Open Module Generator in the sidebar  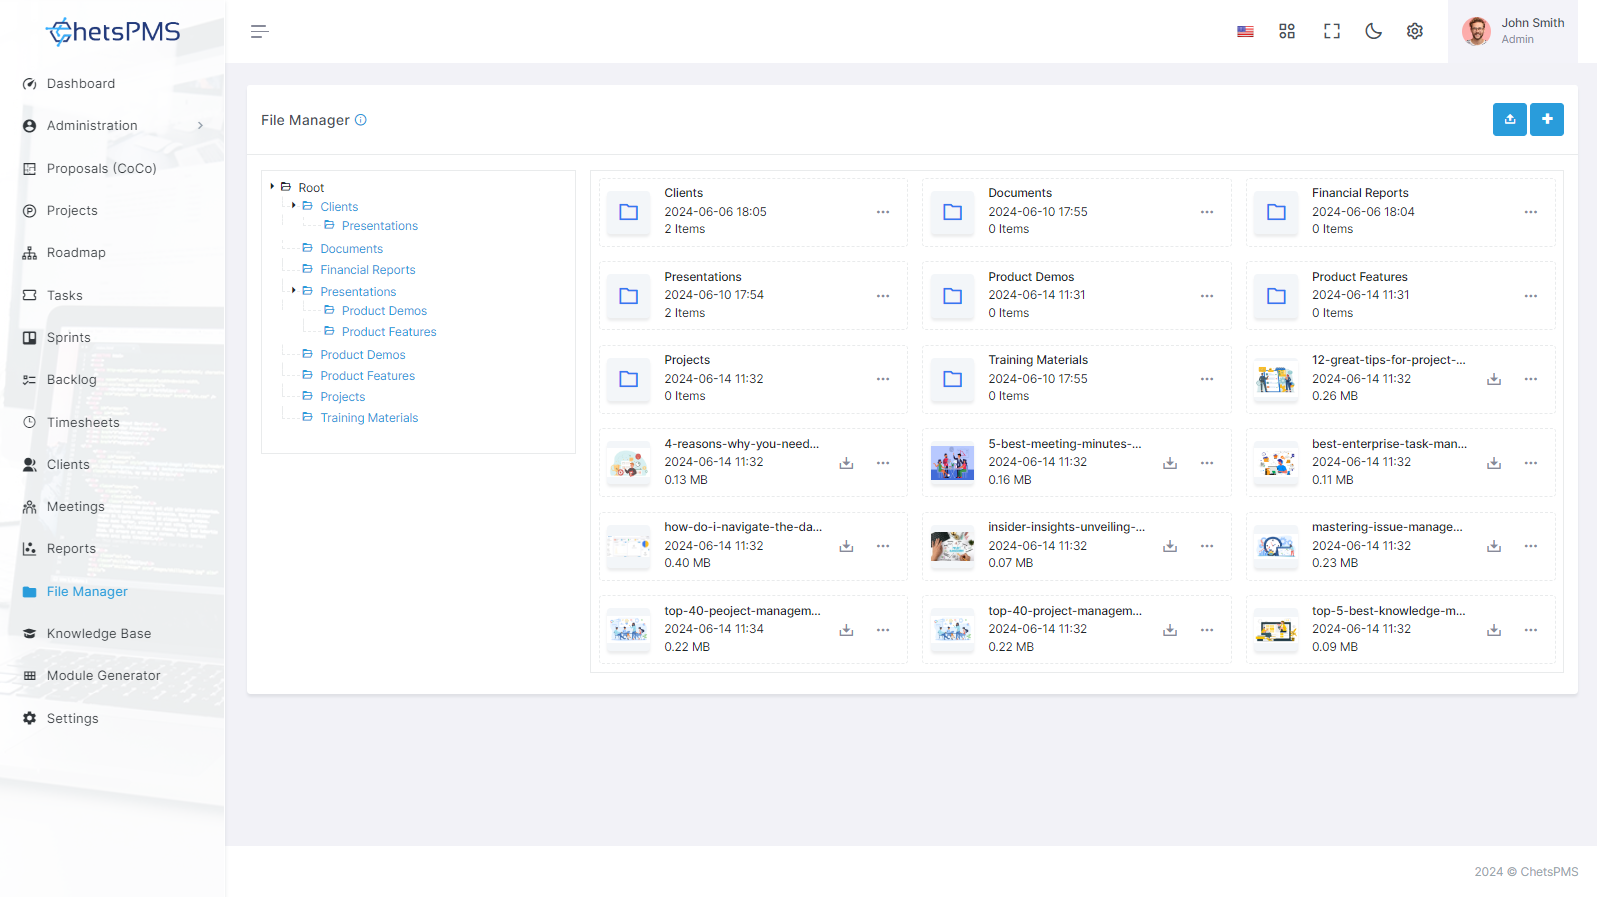coord(104,676)
